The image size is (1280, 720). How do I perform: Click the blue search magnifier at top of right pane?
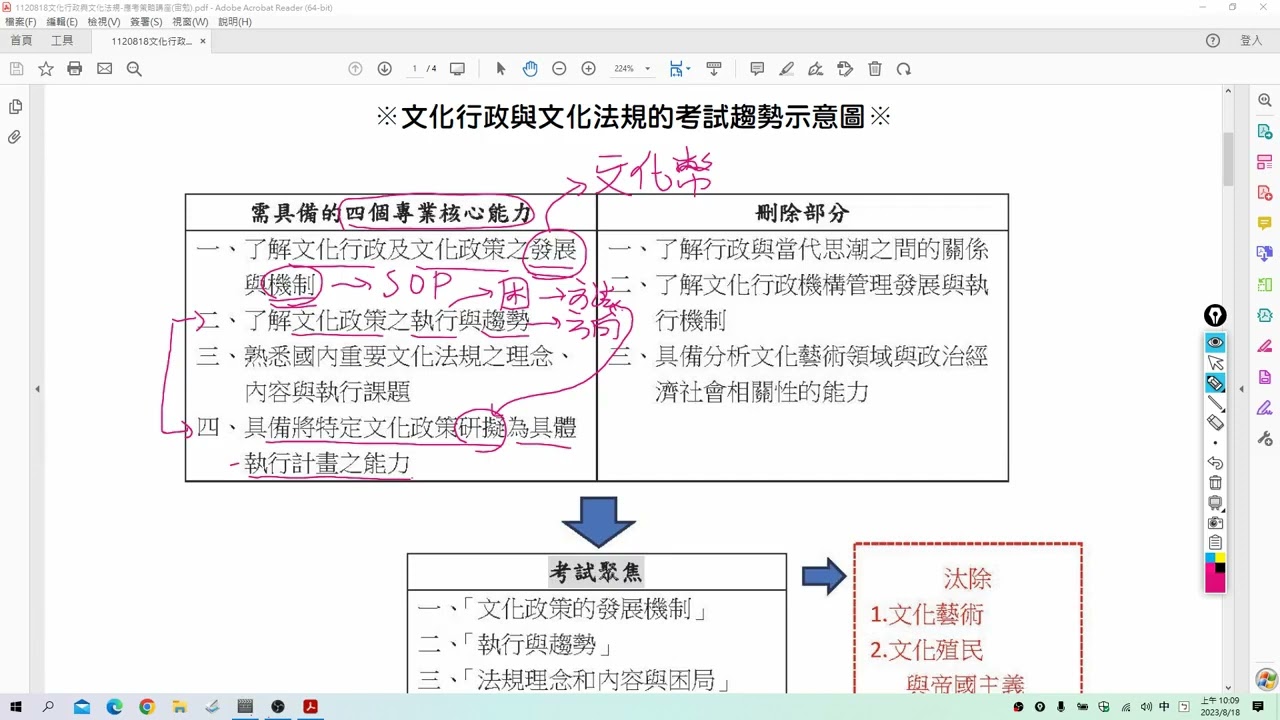(1264, 101)
